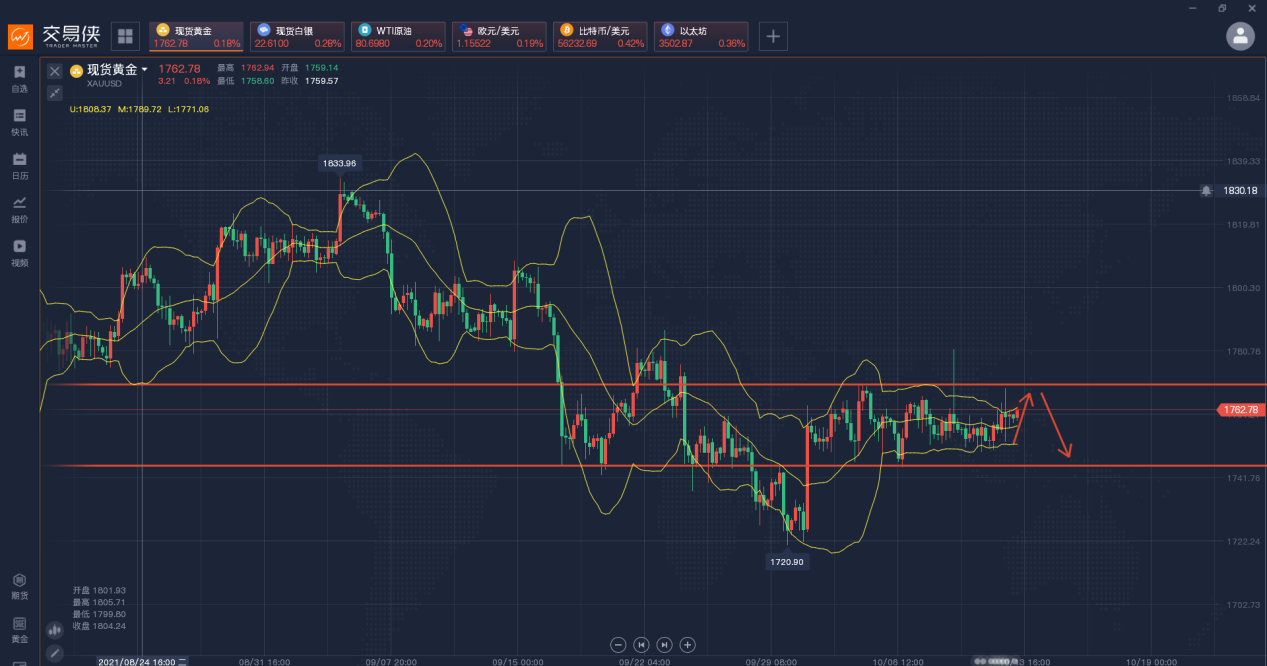This screenshot has width=1267, height=666.
Task: Open the 日历 economic calendar
Action: click(19, 165)
